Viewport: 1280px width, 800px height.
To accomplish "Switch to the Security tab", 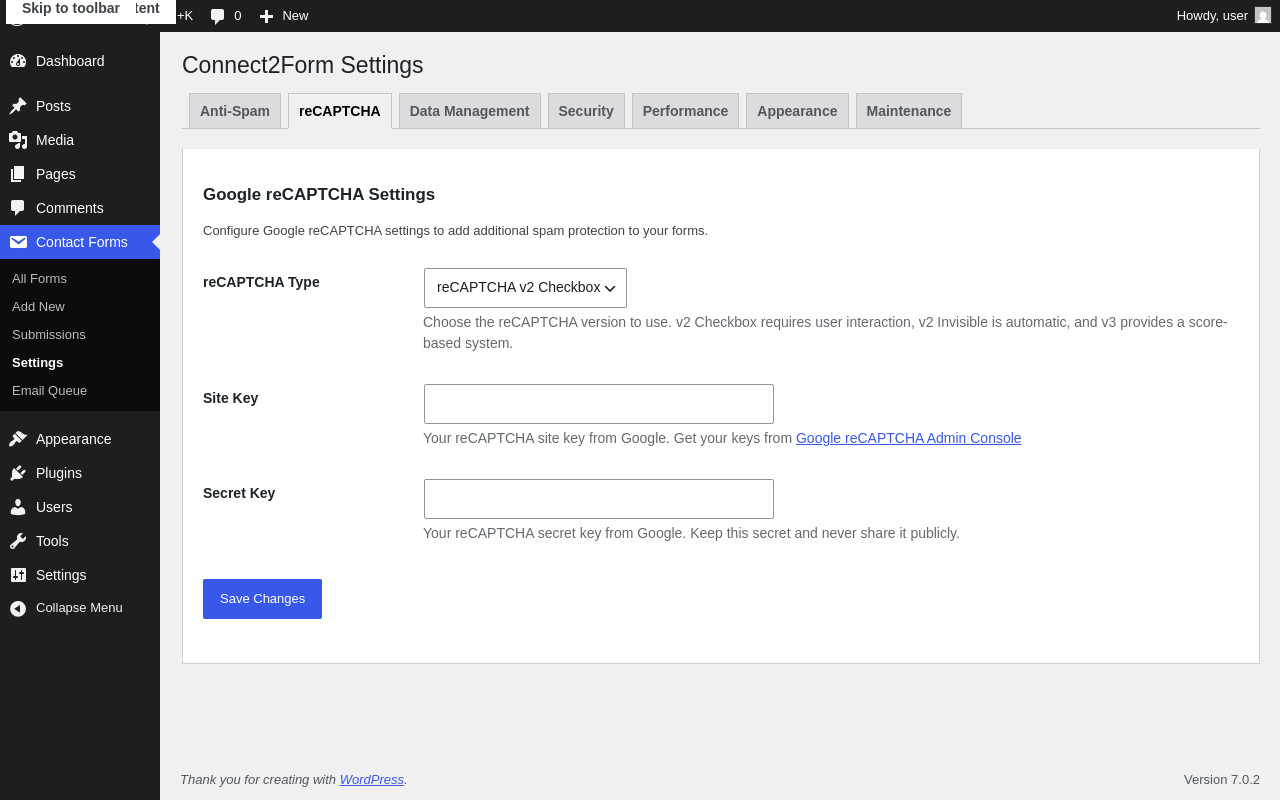I will tap(586, 111).
